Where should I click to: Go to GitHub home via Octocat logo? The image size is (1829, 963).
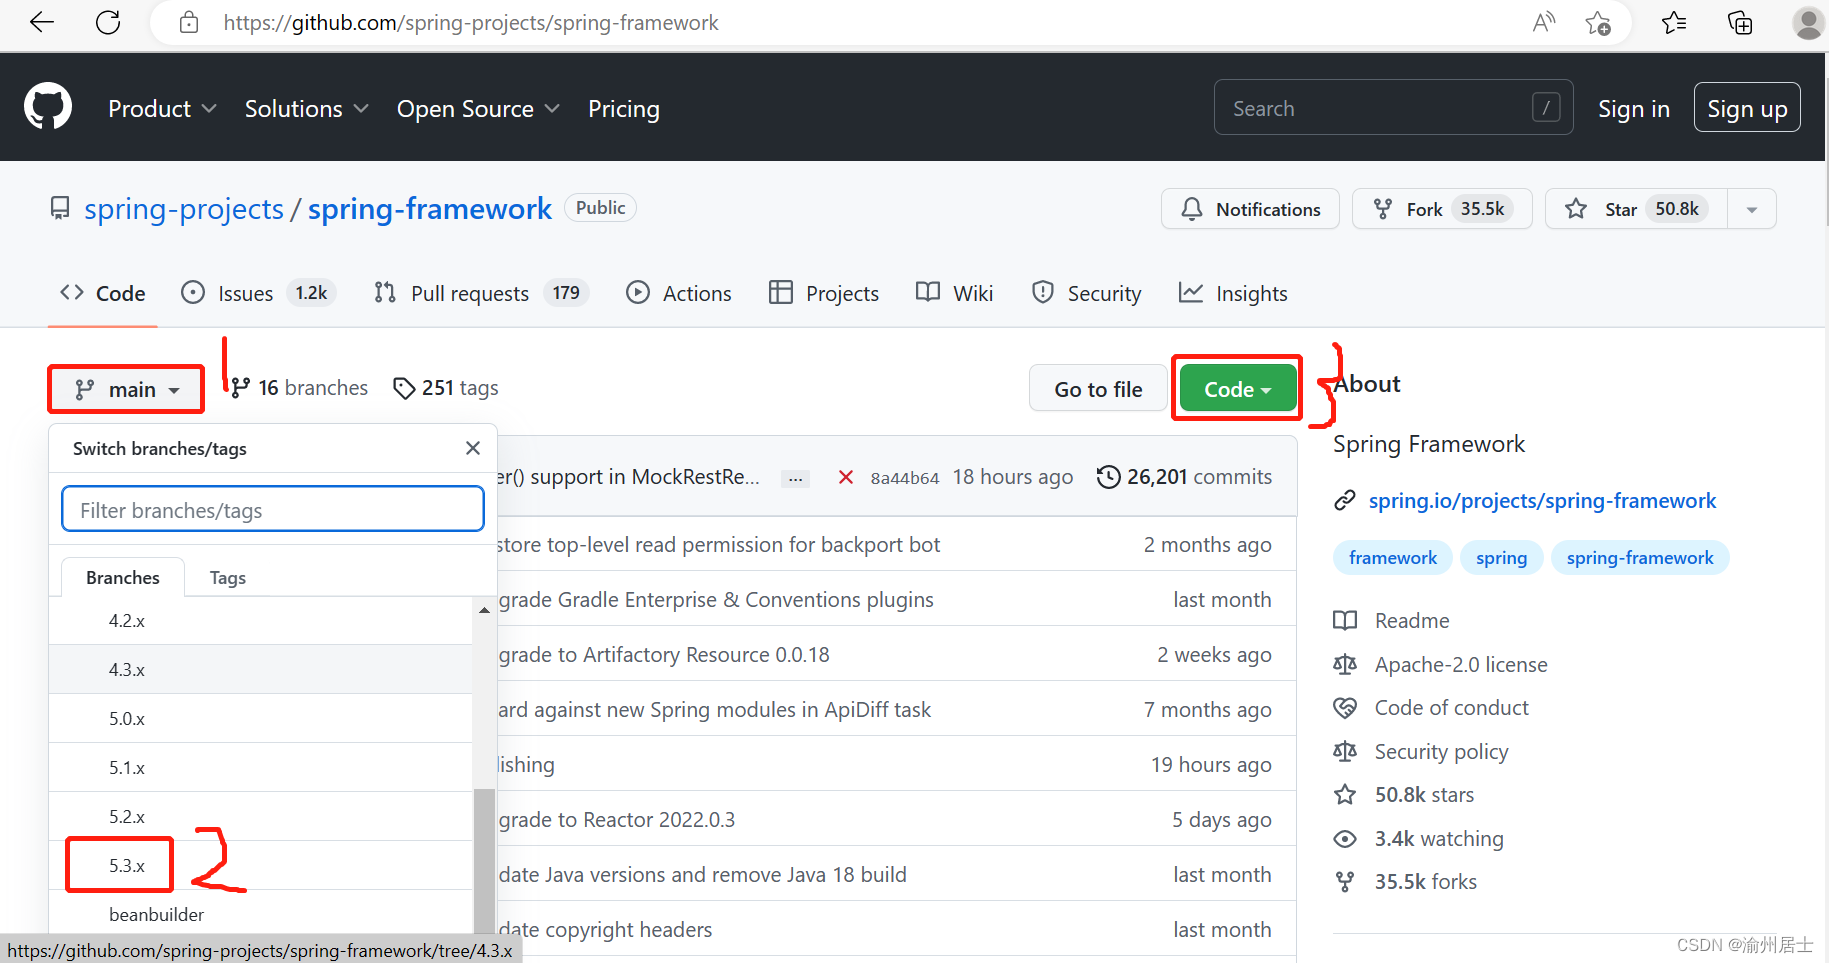tap(48, 107)
